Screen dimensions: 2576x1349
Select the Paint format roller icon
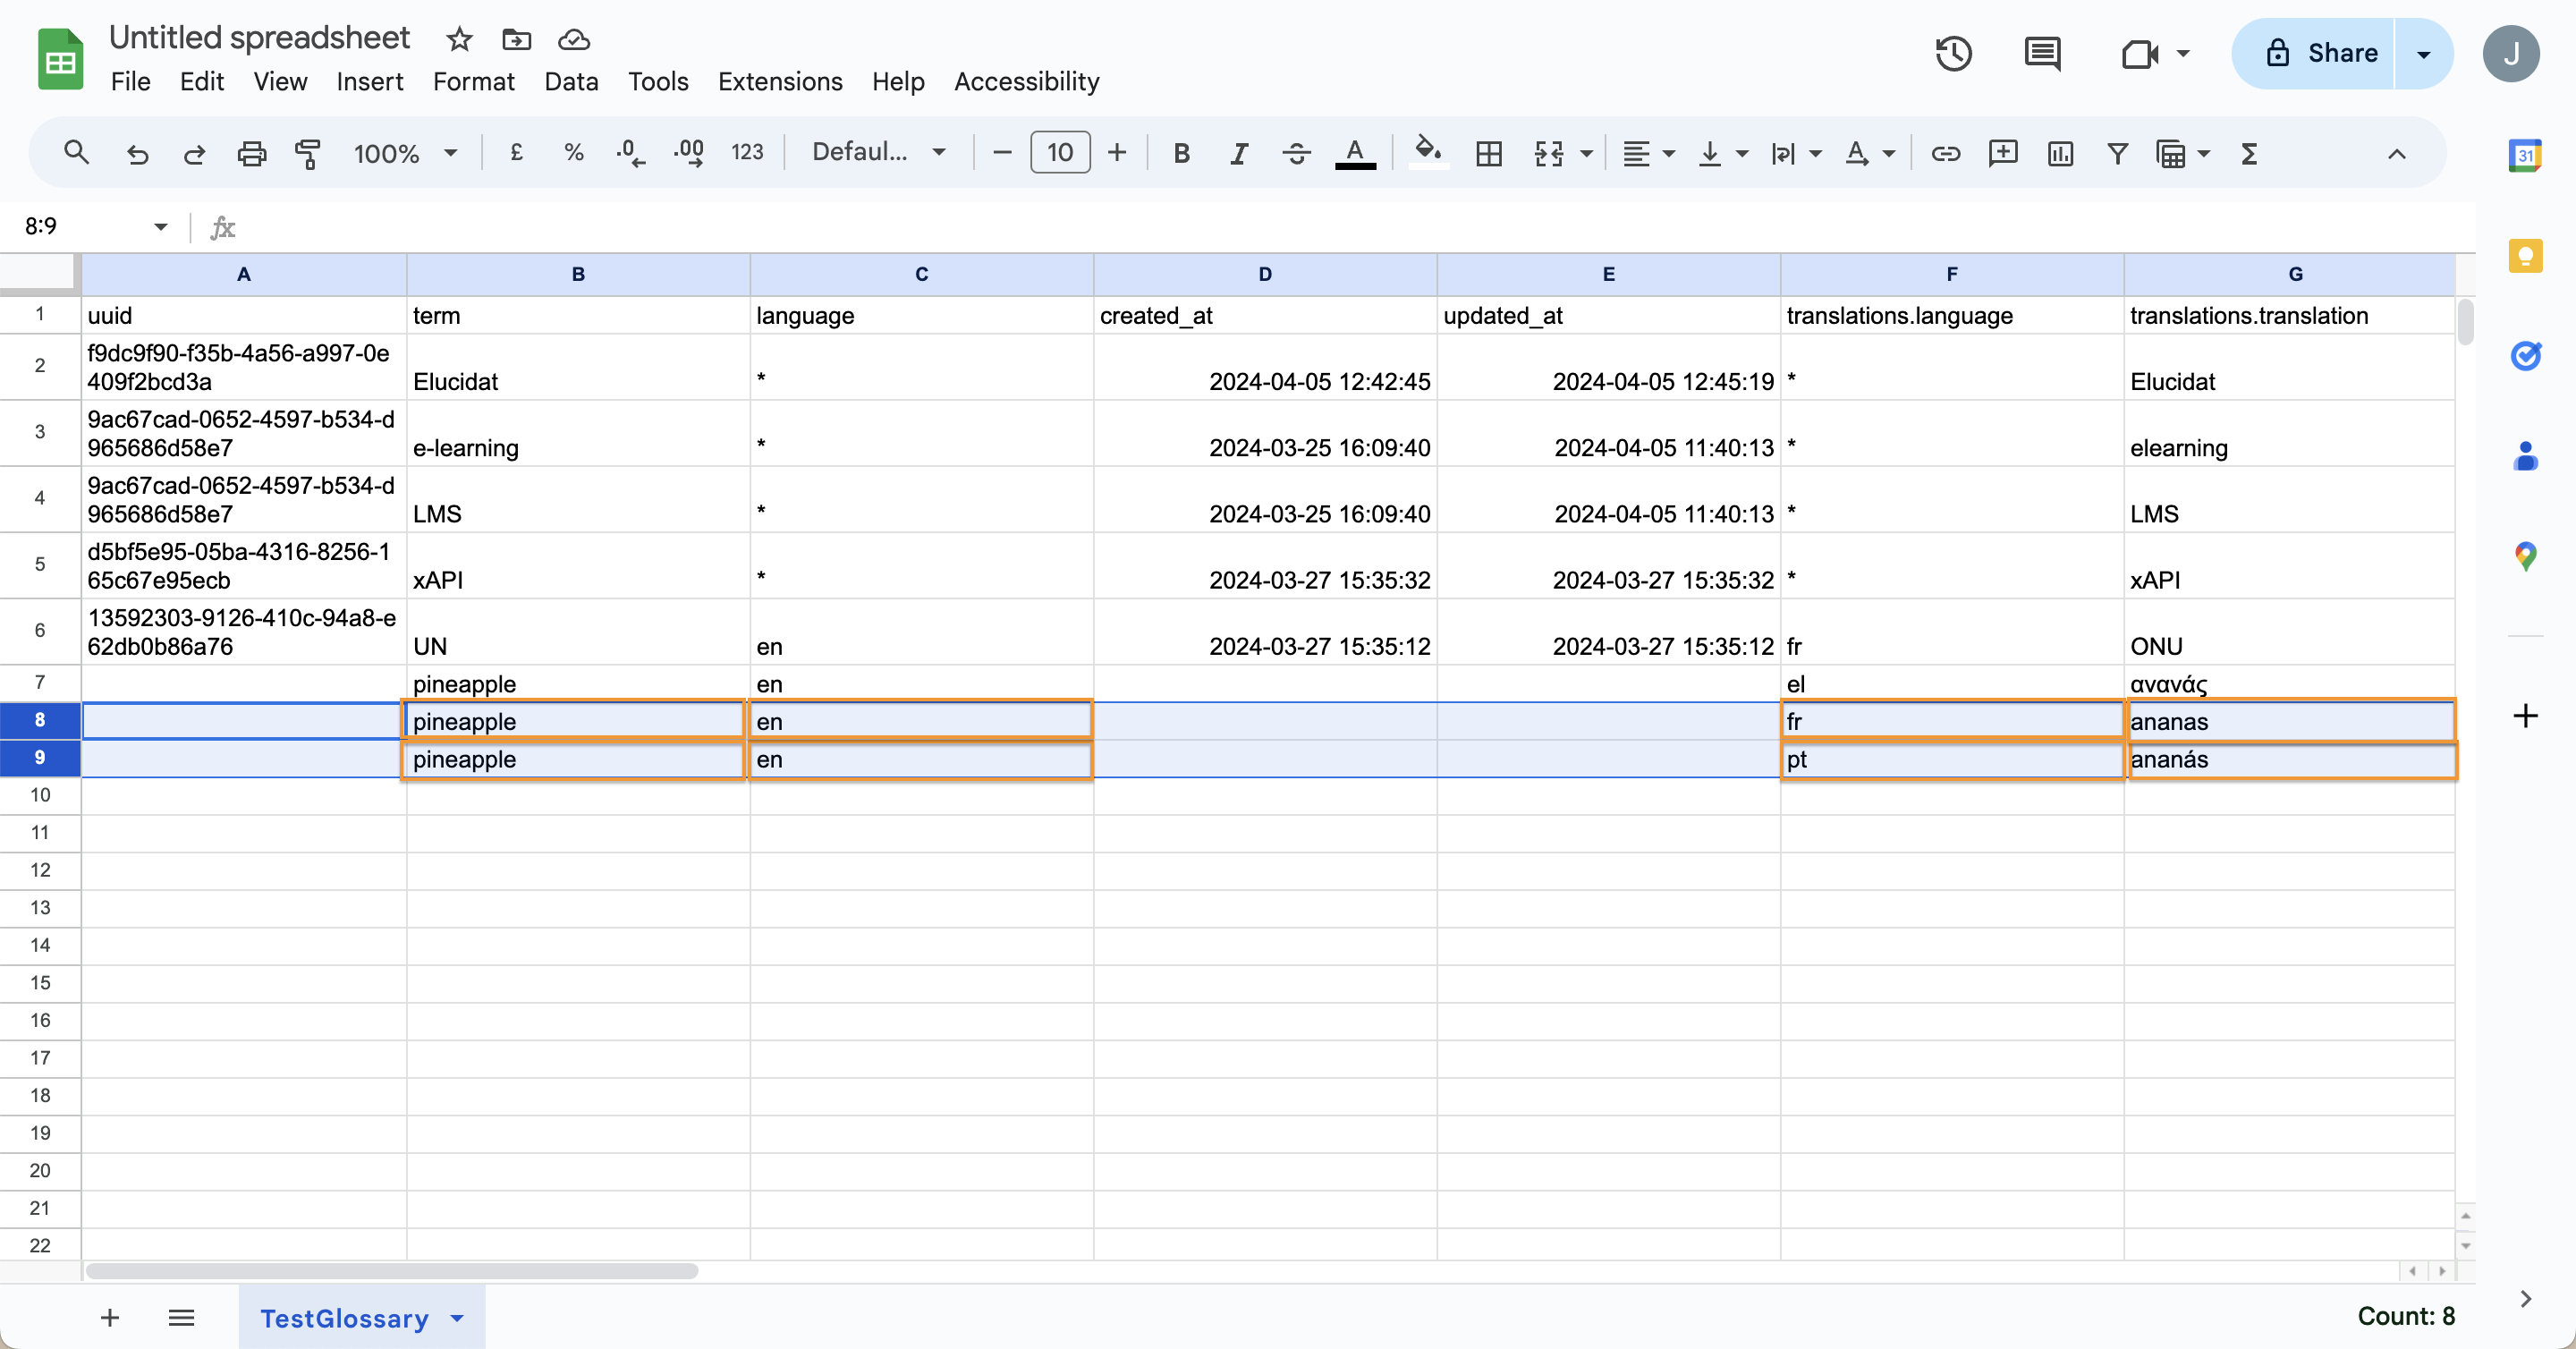tap(308, 153)
